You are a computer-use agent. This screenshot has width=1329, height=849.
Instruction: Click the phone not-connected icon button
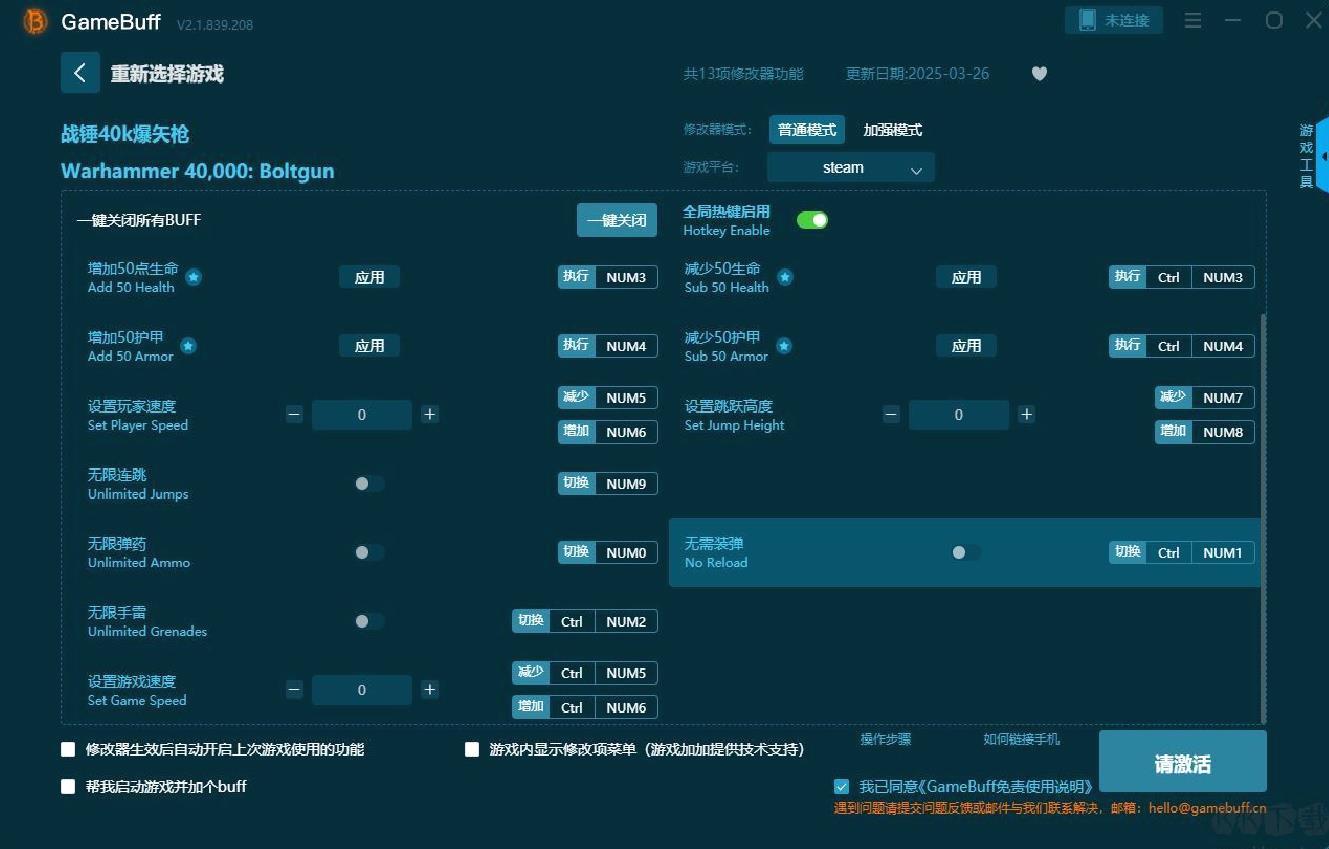[x=1114, y=20]
